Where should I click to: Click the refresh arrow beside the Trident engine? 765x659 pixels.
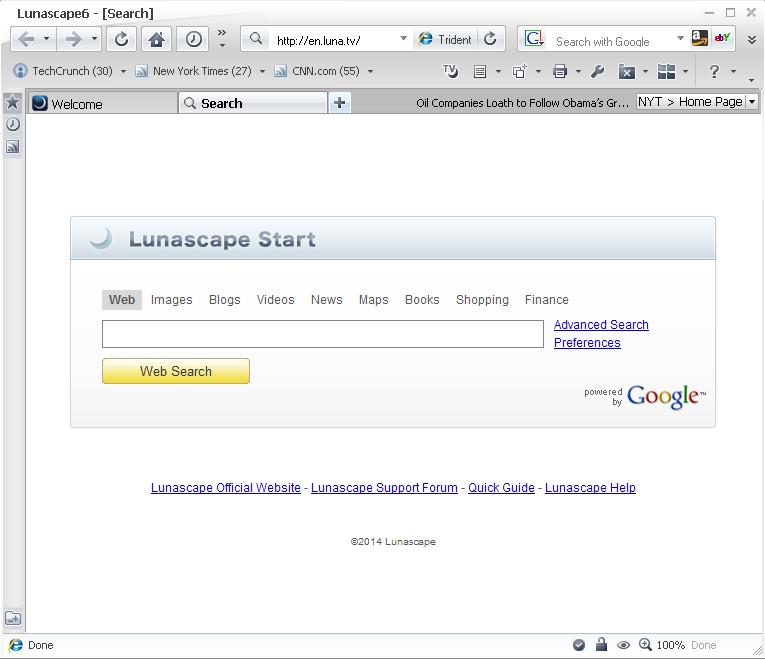pyautogui.click(x=490, y=39)
